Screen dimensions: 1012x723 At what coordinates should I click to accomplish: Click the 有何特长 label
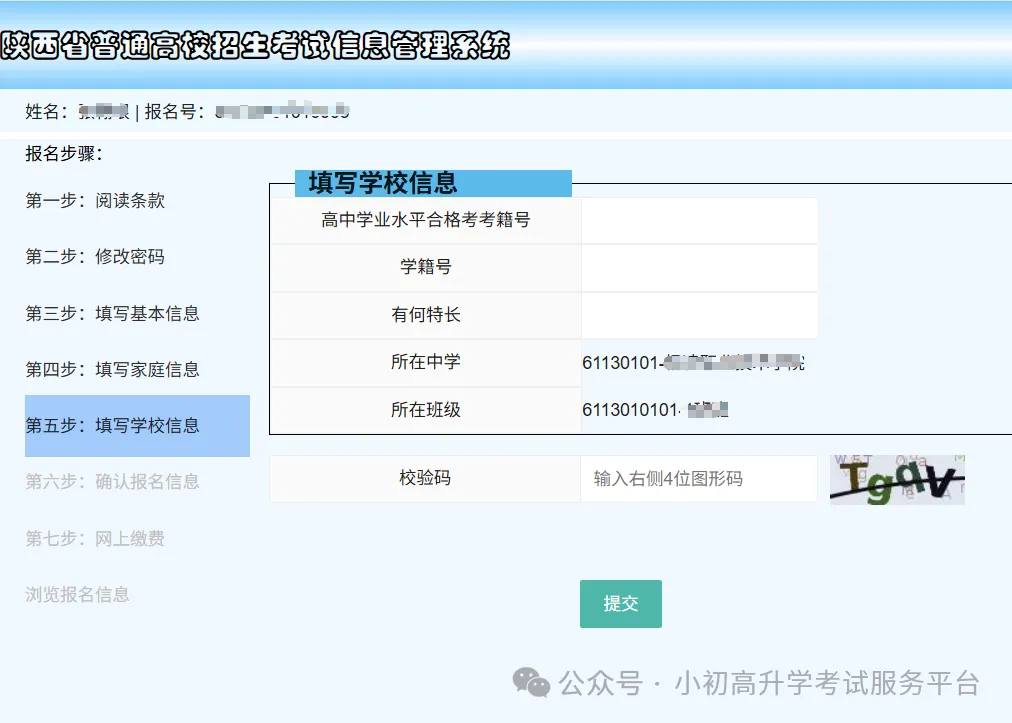pyautogui.click(x=426, y=315)
